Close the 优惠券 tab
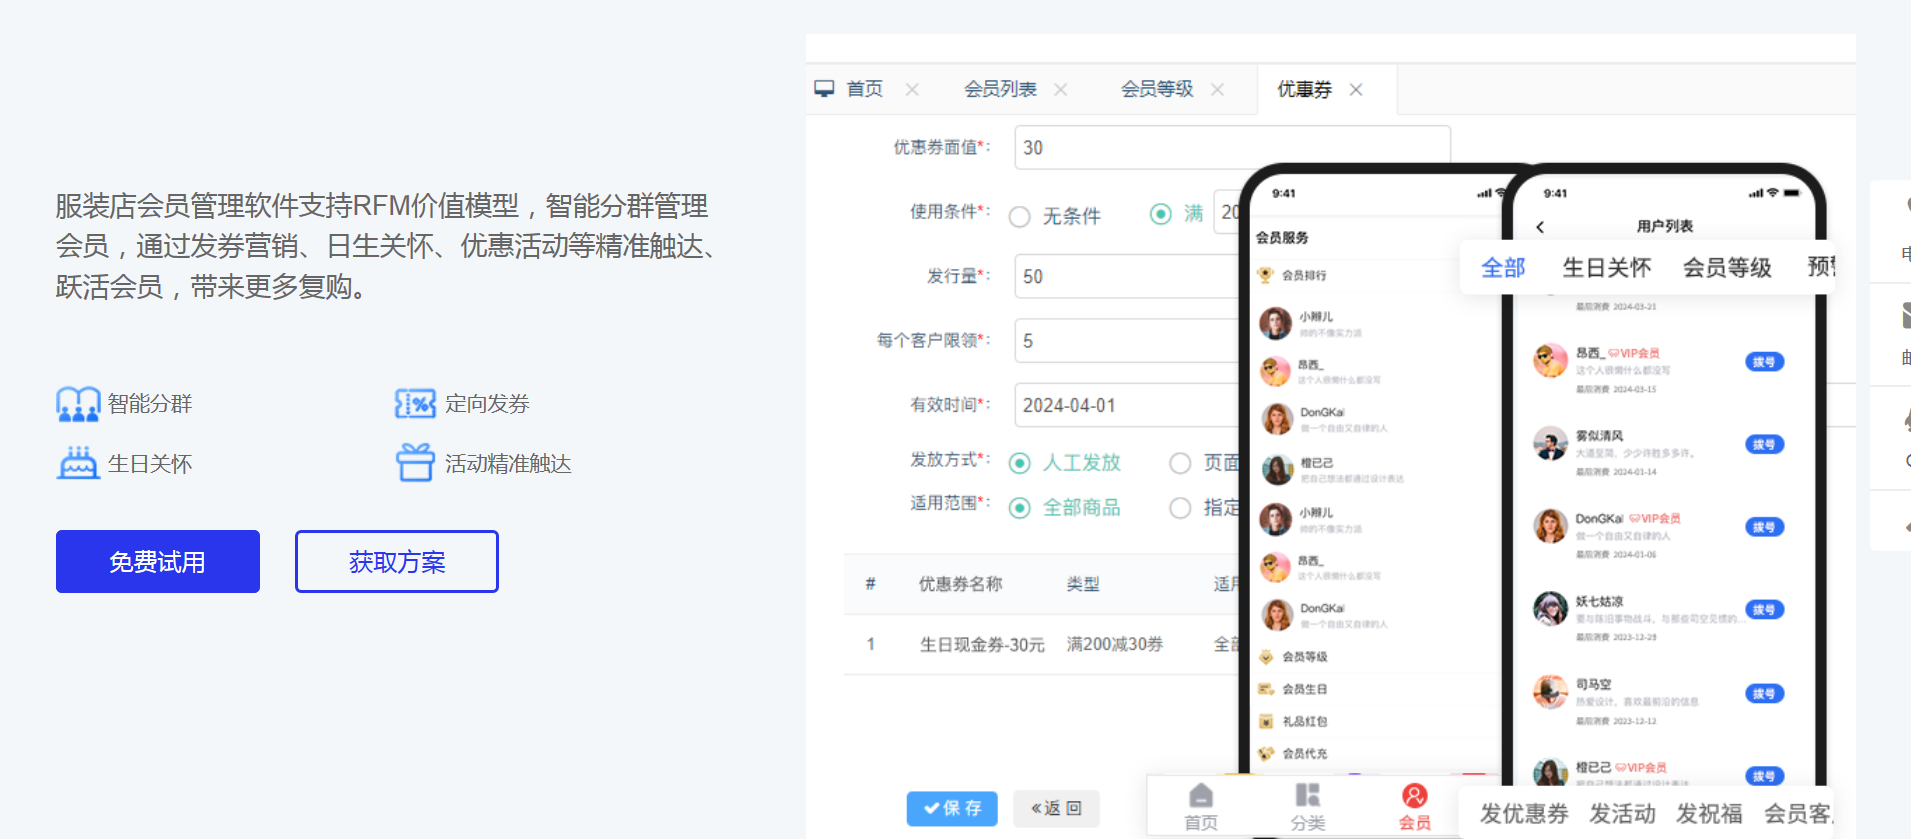The width and height of the screenshot is (1911, 839). pos(1356,89)
